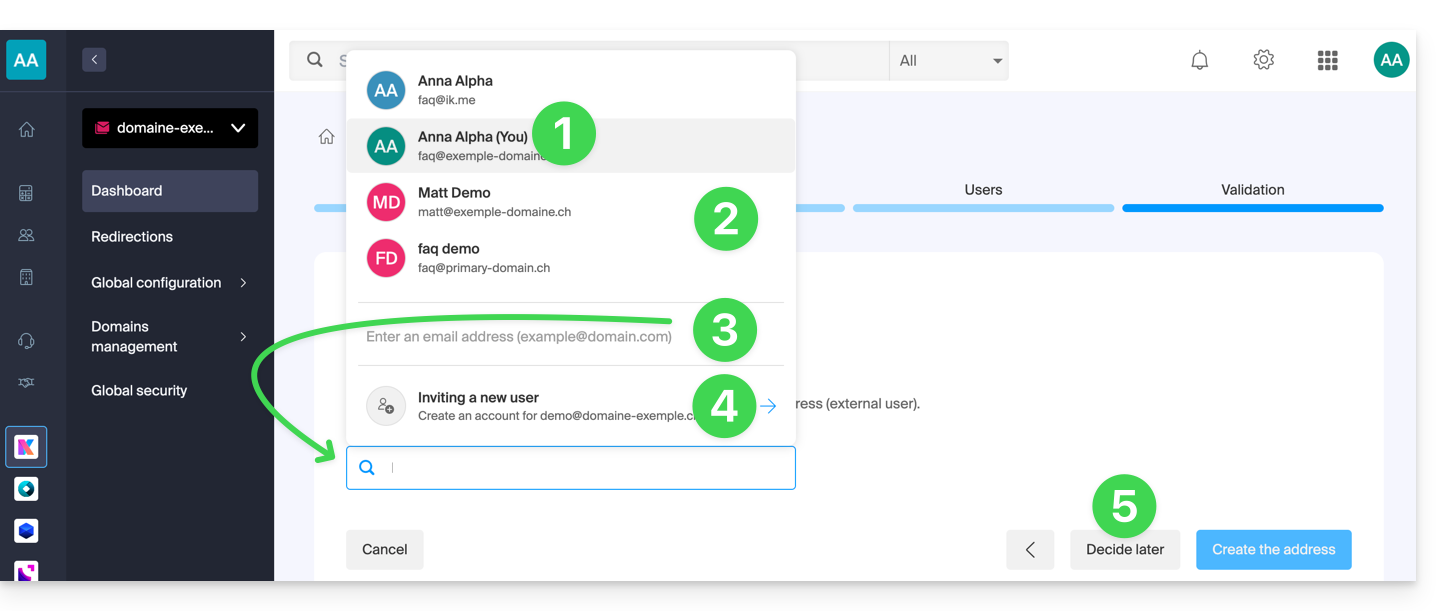
Task: Select Anna Alpha faq@ik.me
Action: click(x=570, y=90)
